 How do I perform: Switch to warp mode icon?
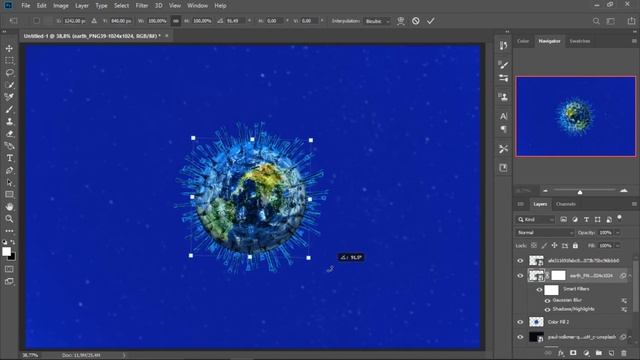point(401,21)
